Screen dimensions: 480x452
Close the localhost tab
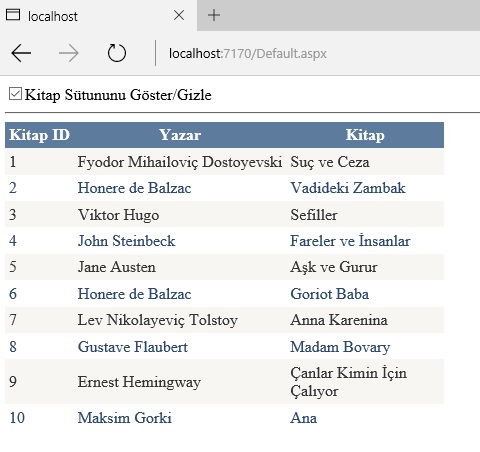coord(179,15)
